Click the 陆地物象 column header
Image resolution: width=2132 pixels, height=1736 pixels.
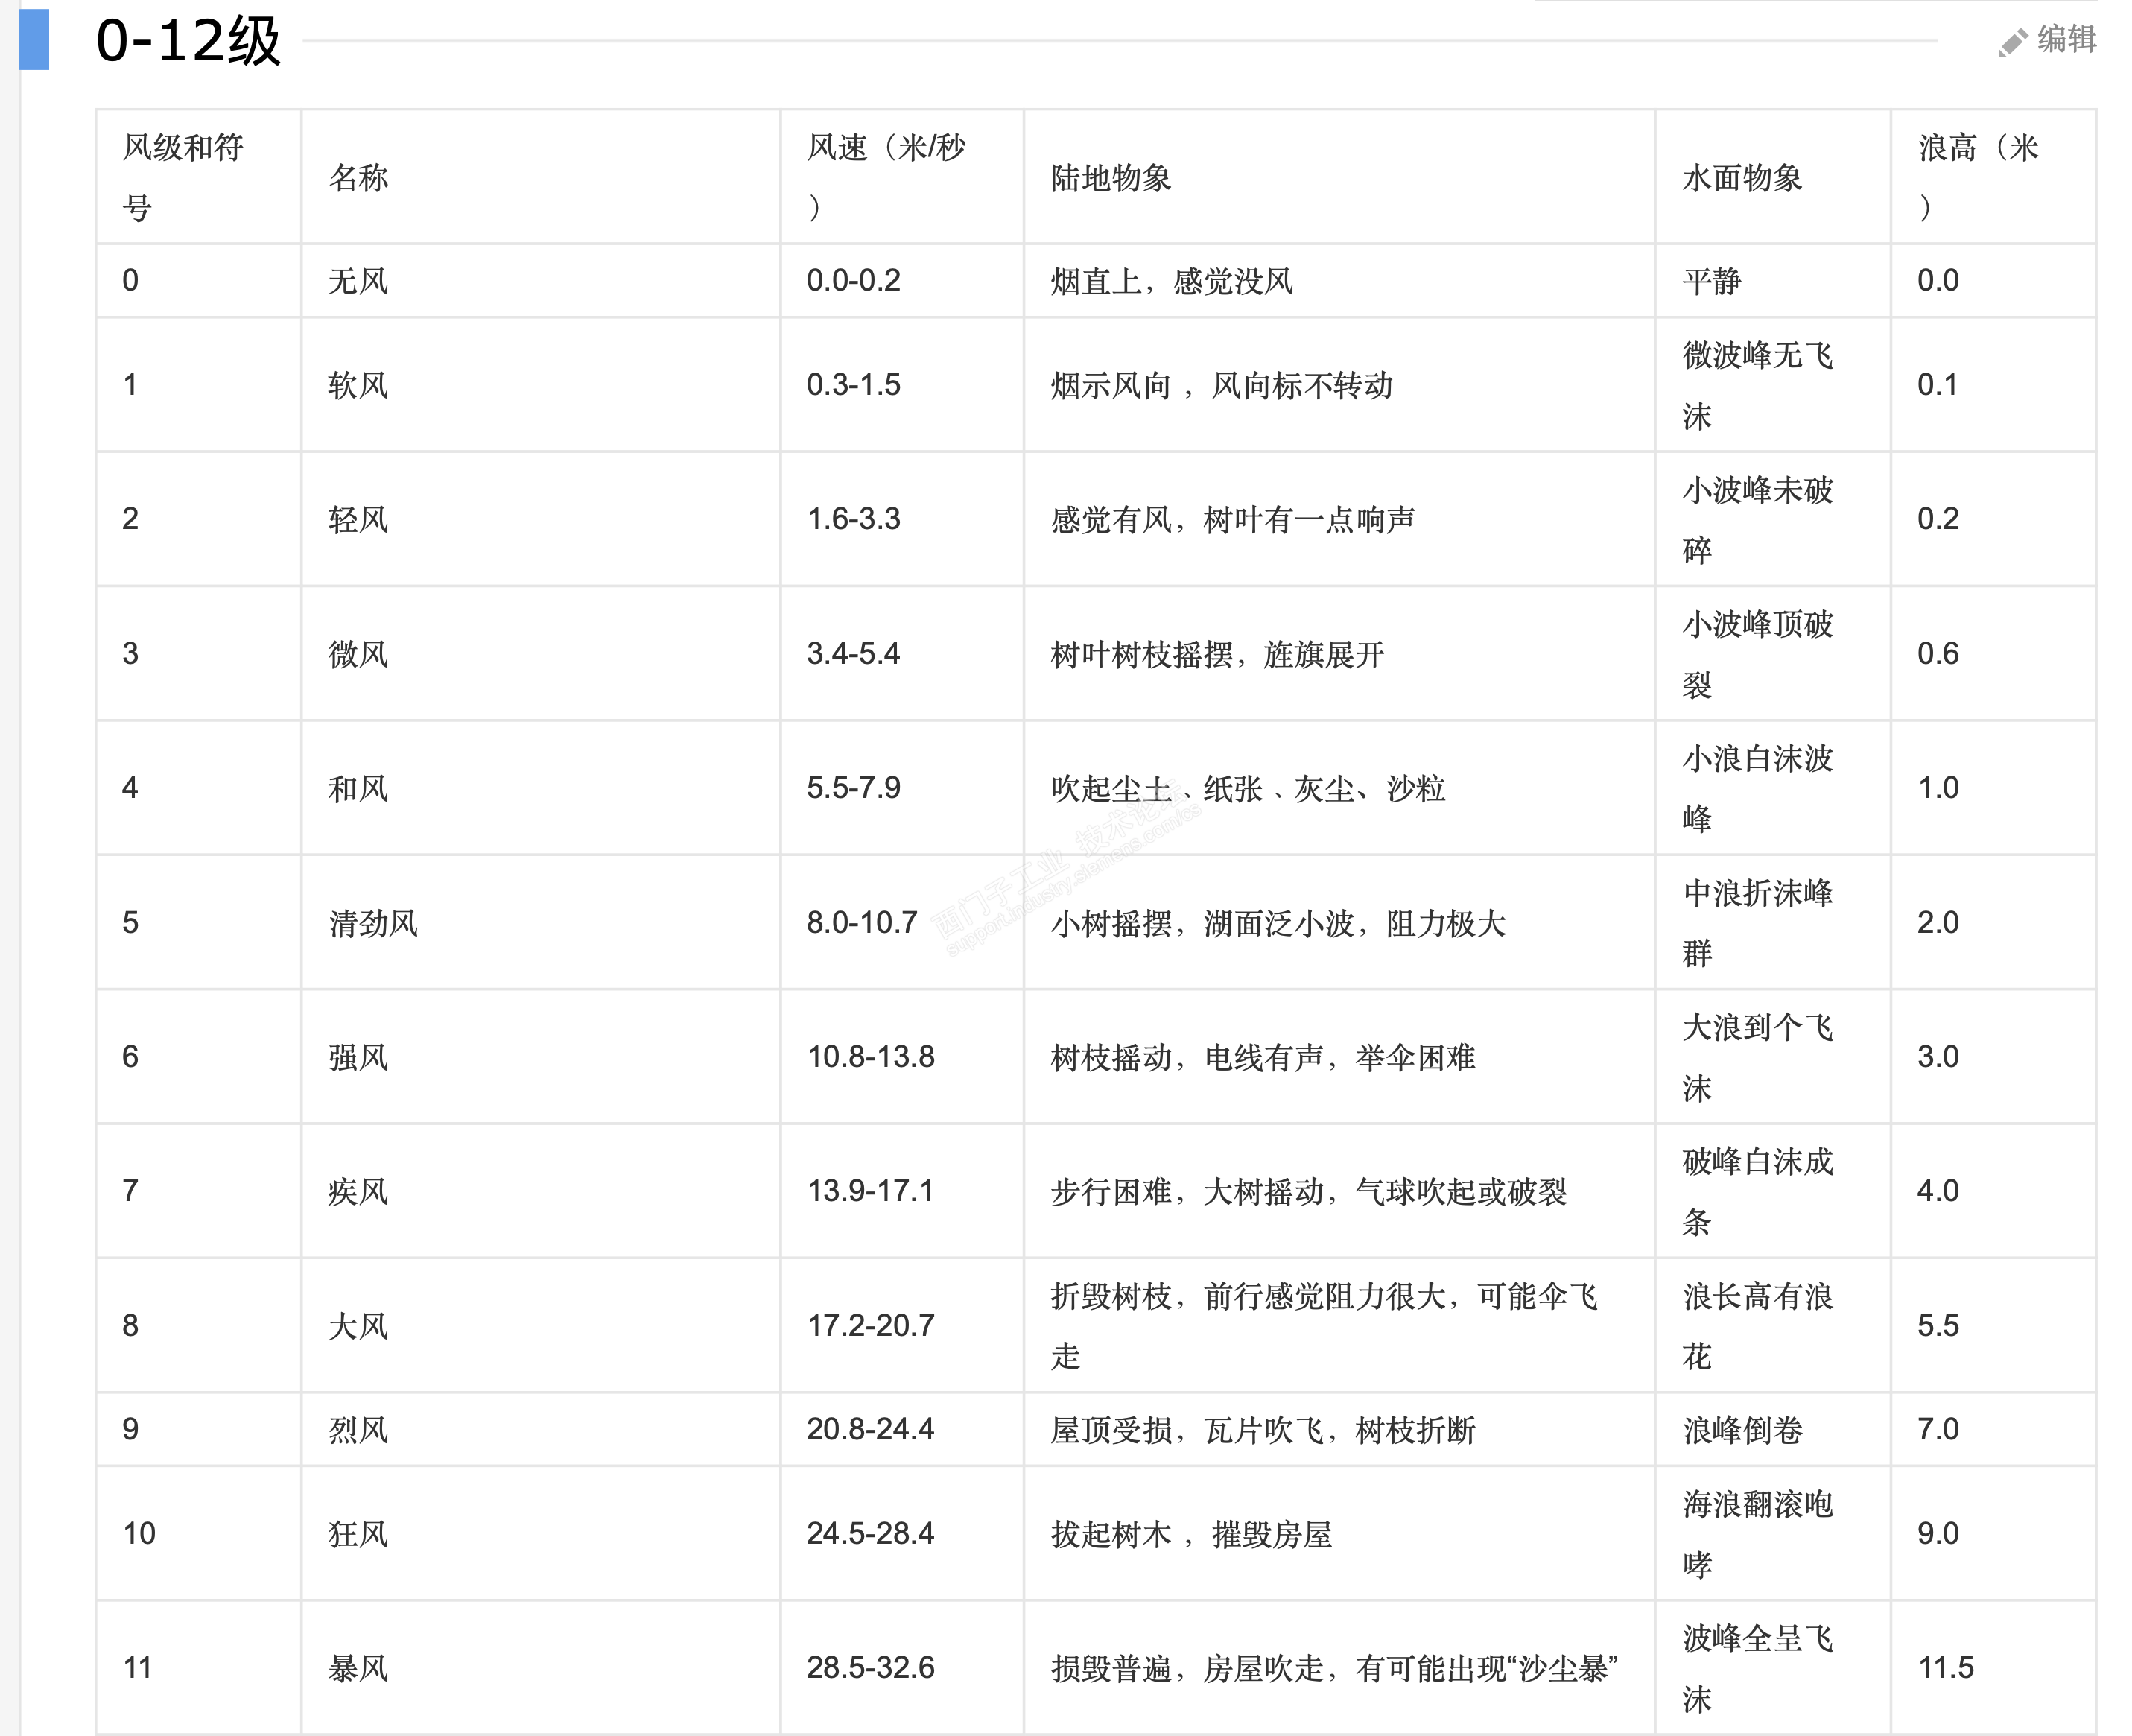(x=1110, y=178)
